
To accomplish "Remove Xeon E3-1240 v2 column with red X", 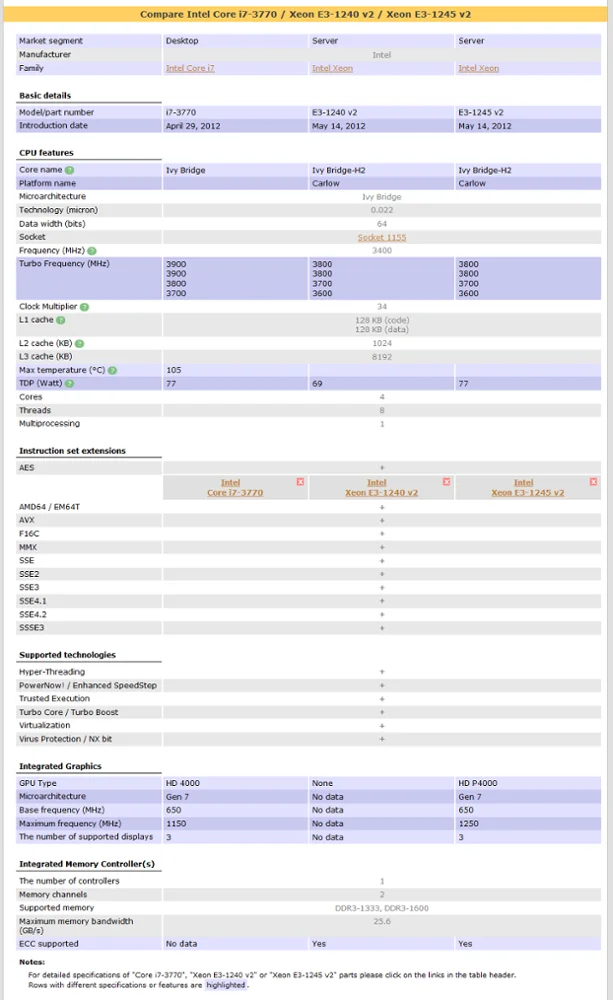I will click(x=447, y=482).
